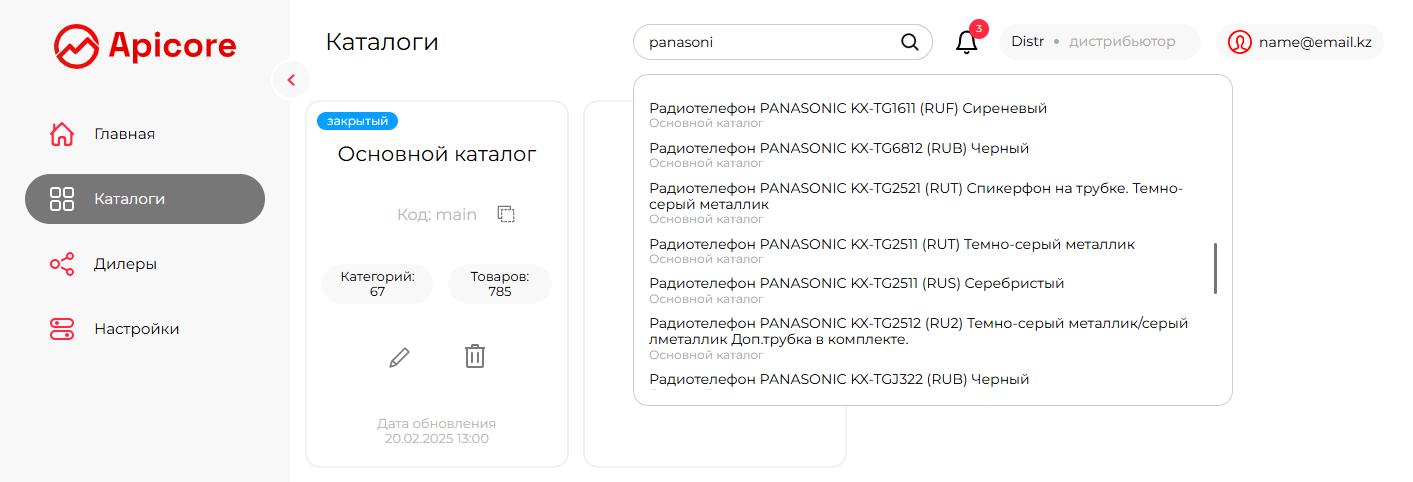The height and width of the screenshot is (482, 1413).
Task: Click the magnifier search icon
Action: click(x=910, y=42)
